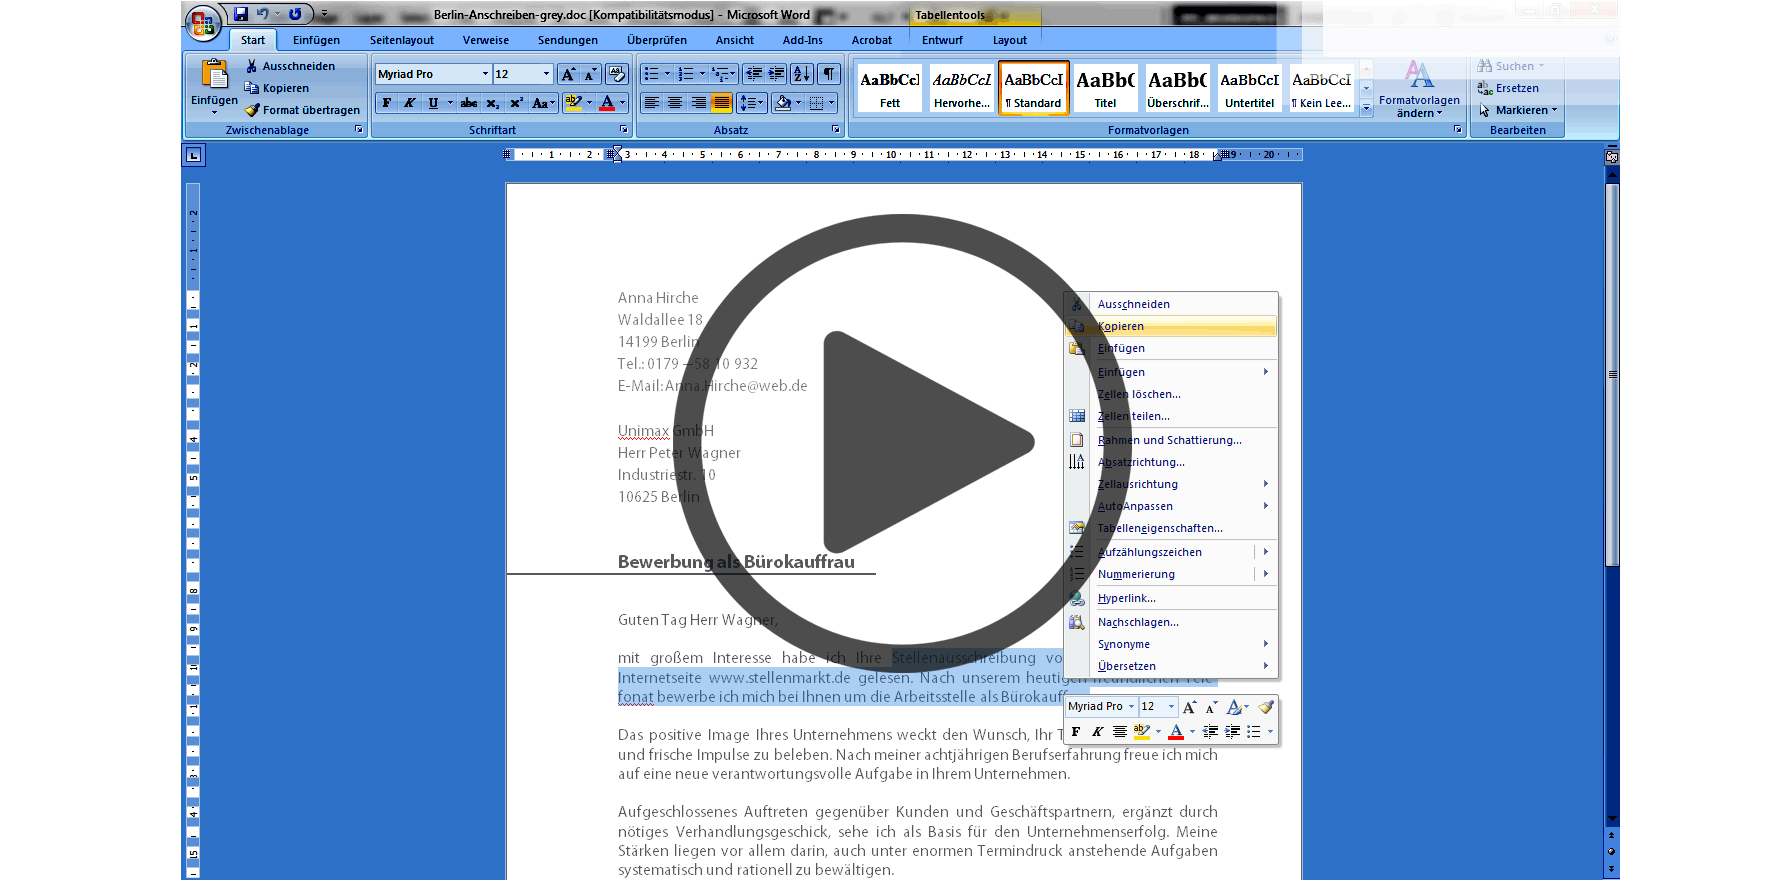
Task: Click red font color swatch in mini toolbar
Action: (1176, 732)
